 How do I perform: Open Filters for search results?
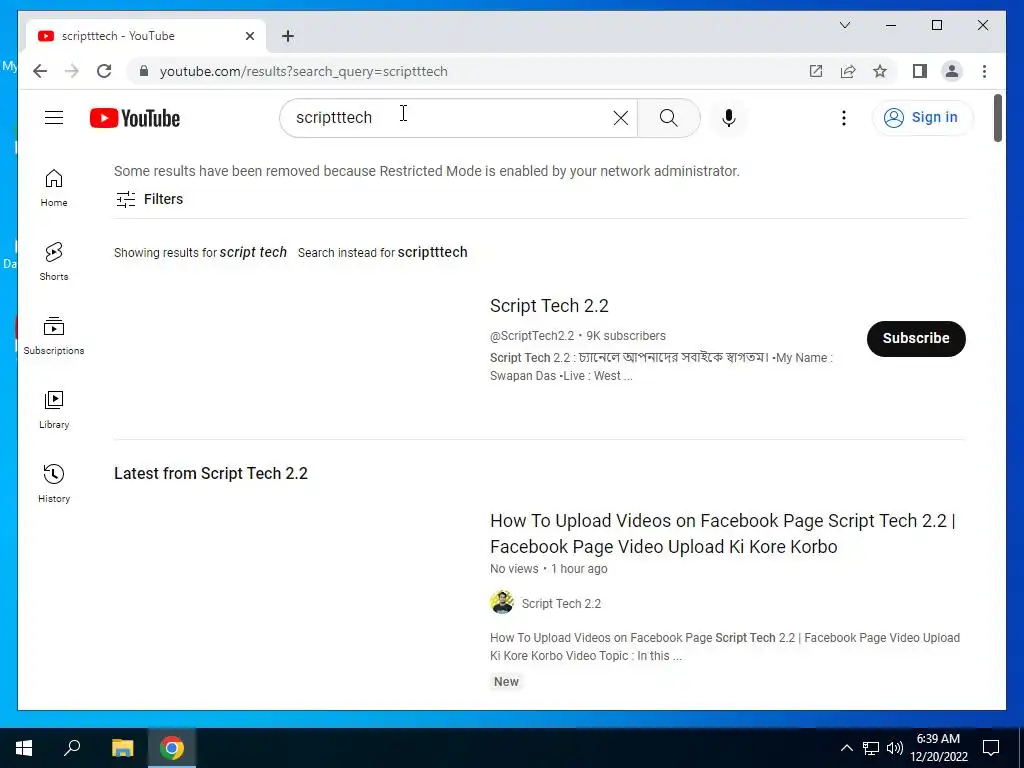tap(150, 199)
